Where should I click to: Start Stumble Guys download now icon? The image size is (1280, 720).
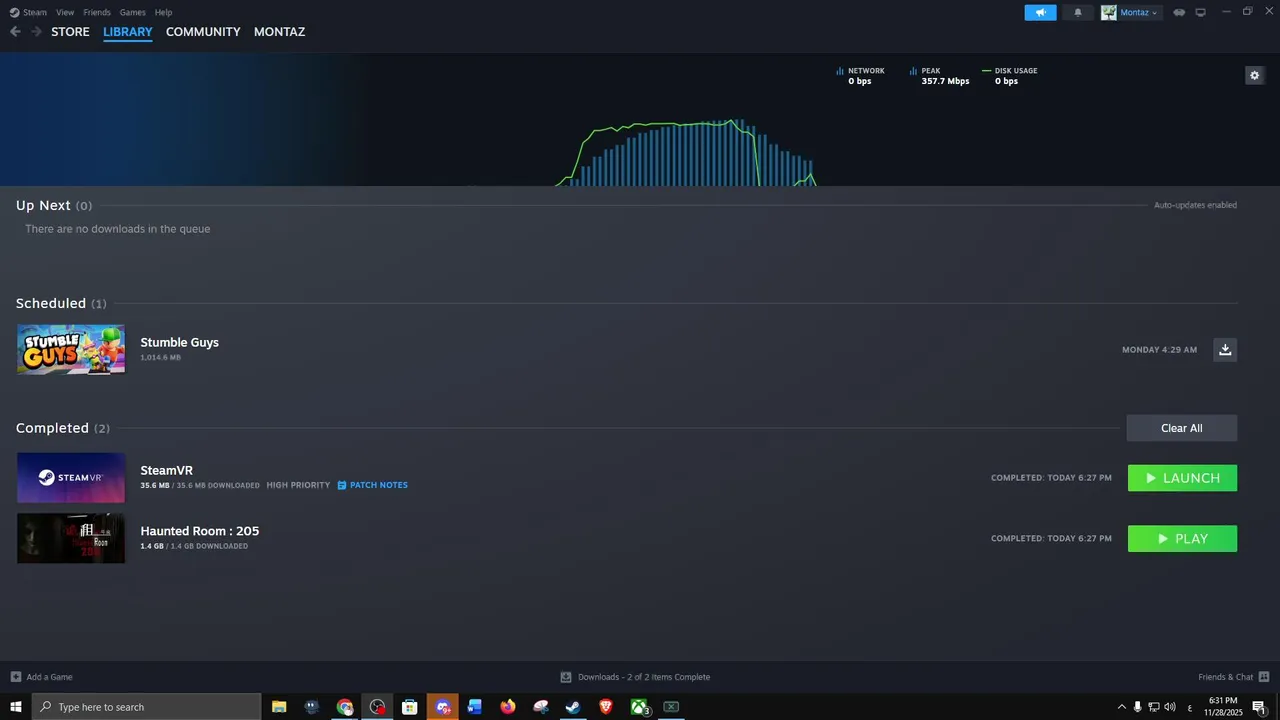click(1225, 349)
